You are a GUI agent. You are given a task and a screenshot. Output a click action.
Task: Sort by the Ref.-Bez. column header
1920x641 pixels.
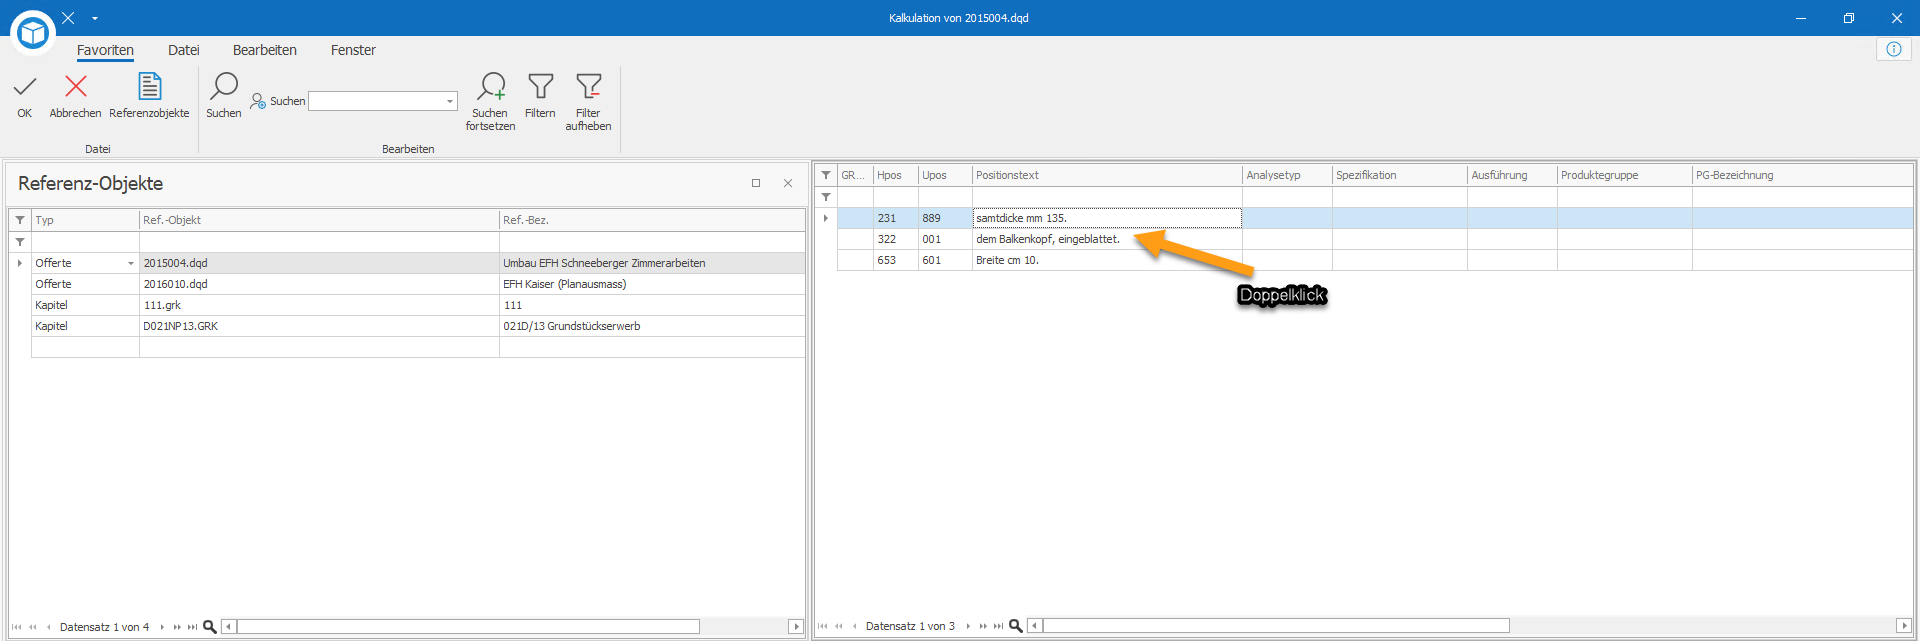click(652, 220)
